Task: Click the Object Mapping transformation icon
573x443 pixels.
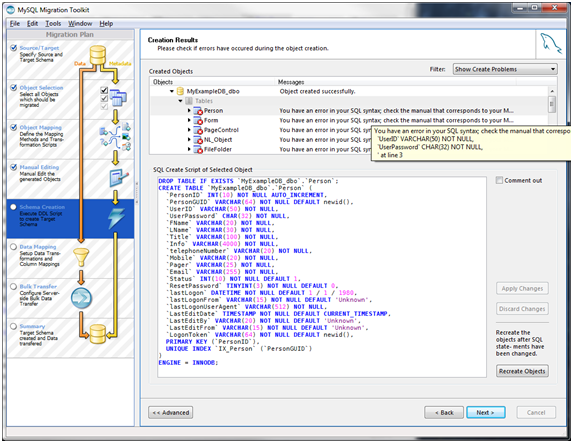Action: [x=115, y=137]
